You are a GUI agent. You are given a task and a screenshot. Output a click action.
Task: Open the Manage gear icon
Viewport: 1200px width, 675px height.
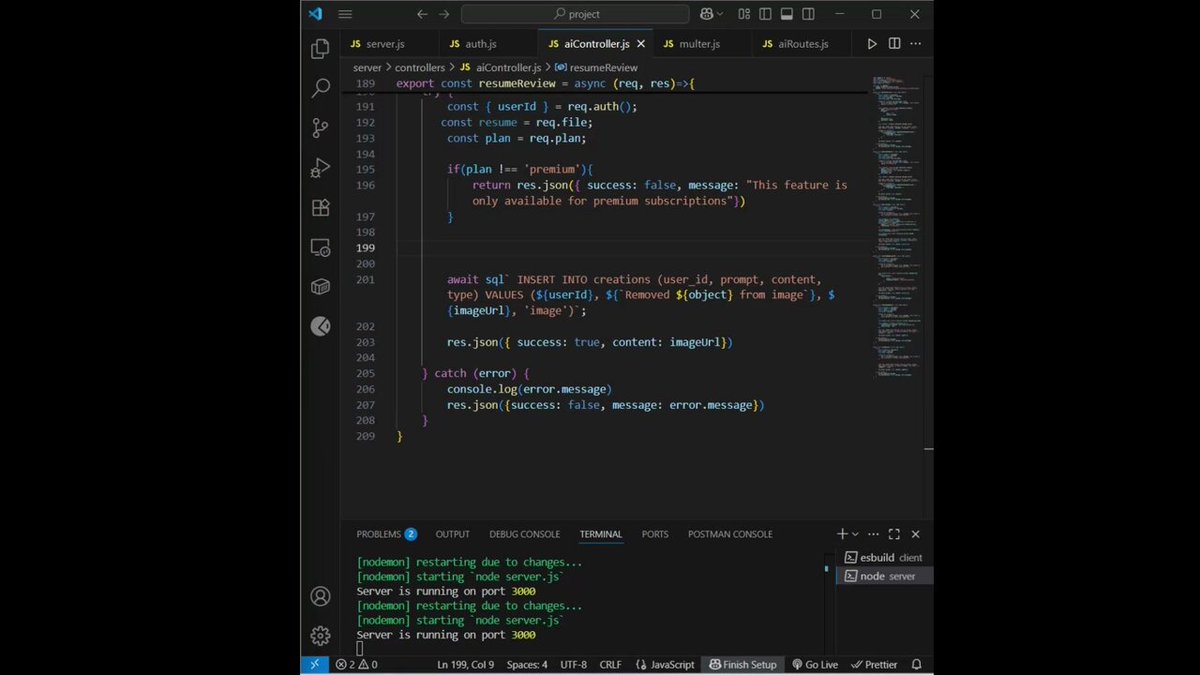pos(320,635)
